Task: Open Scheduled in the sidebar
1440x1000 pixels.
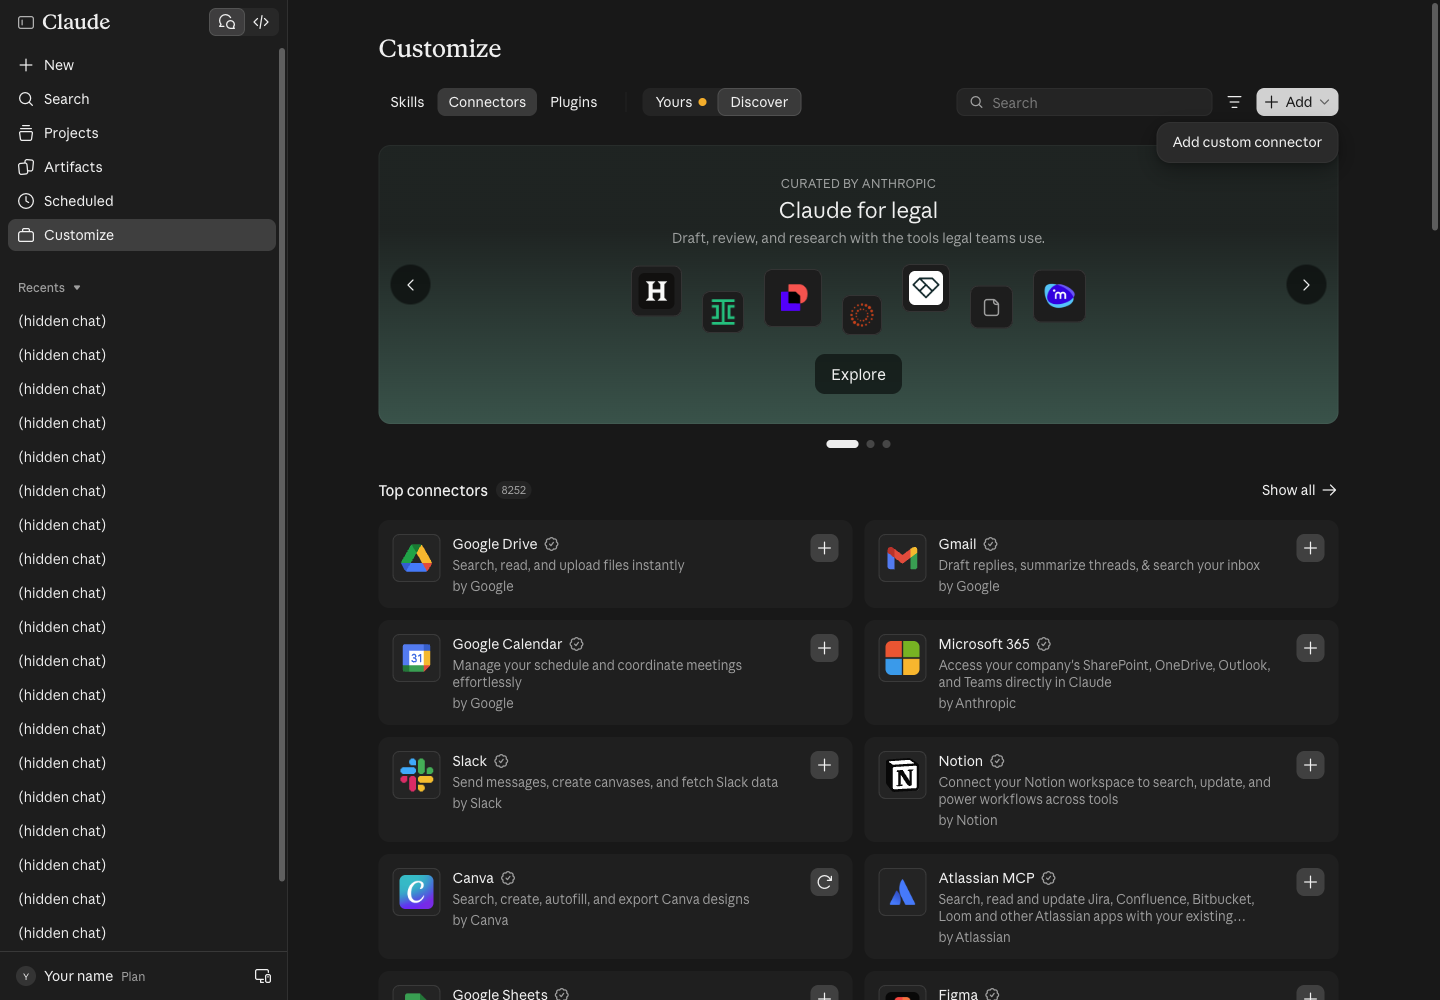Action: coord(142,201)
